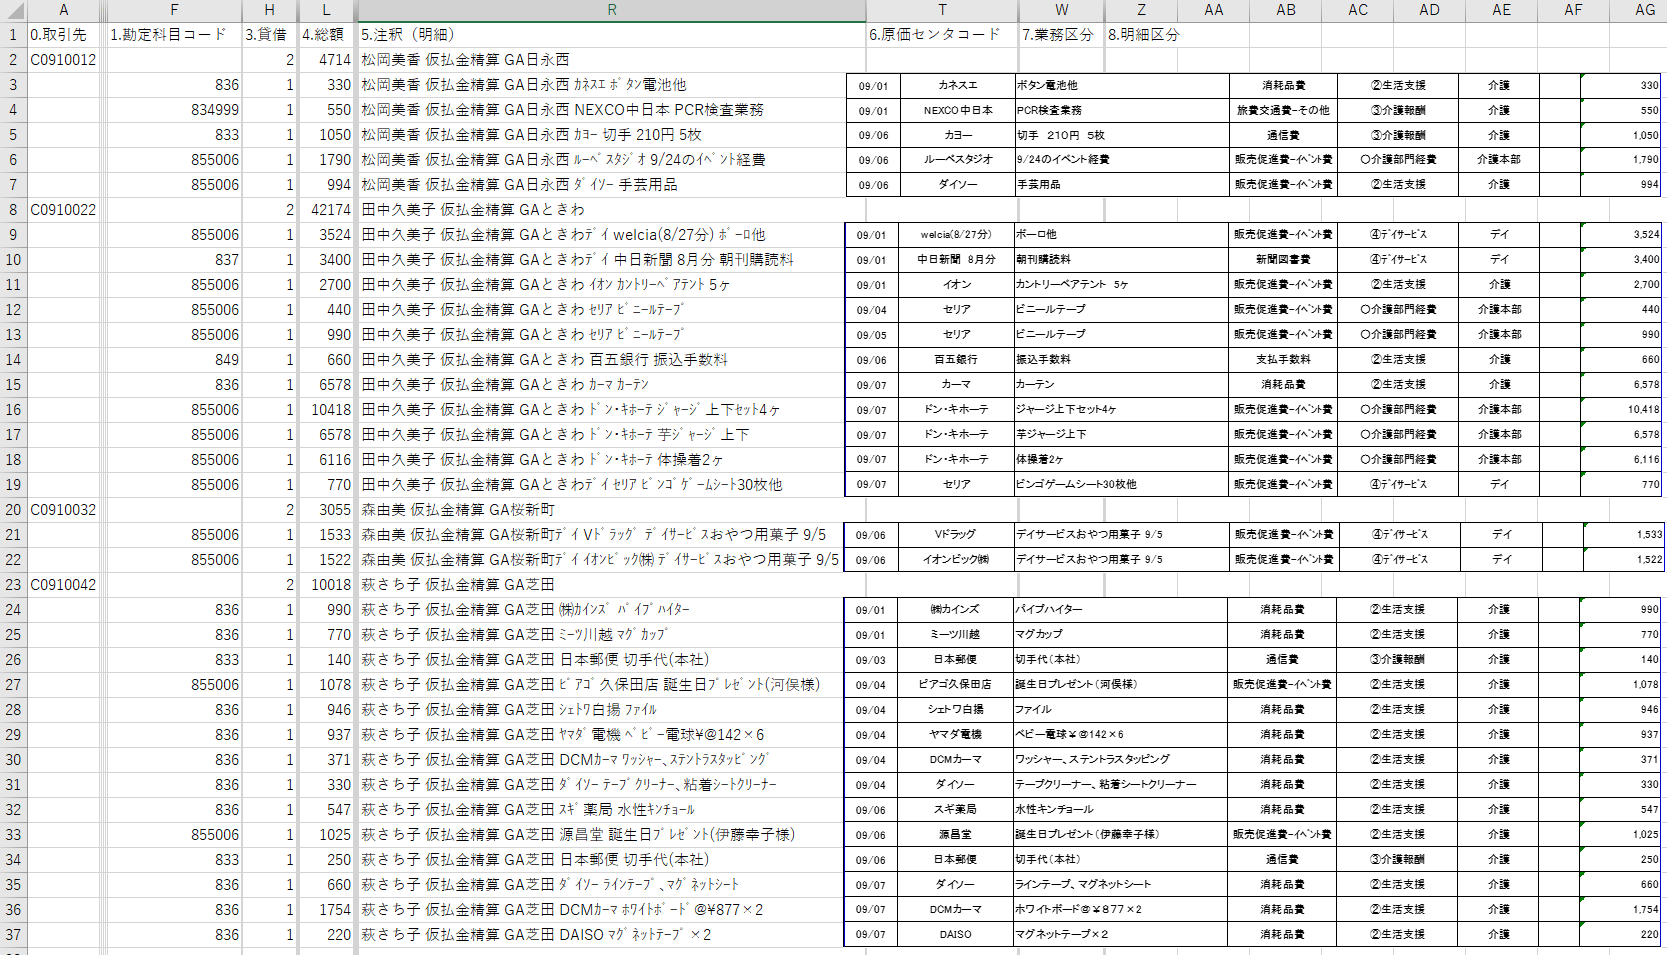This screenshot has width=1667, height=955.
Task: Select the 8.明細区分 header cell
Action: point(1141,35)
